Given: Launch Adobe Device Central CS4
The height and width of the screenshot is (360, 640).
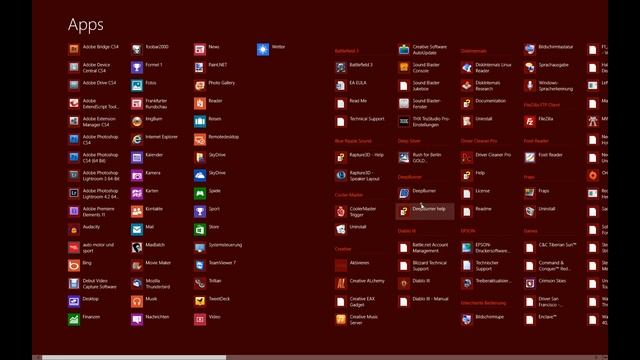Looking at the screenshot, I should pyautogui.click(x=92, y=67).
